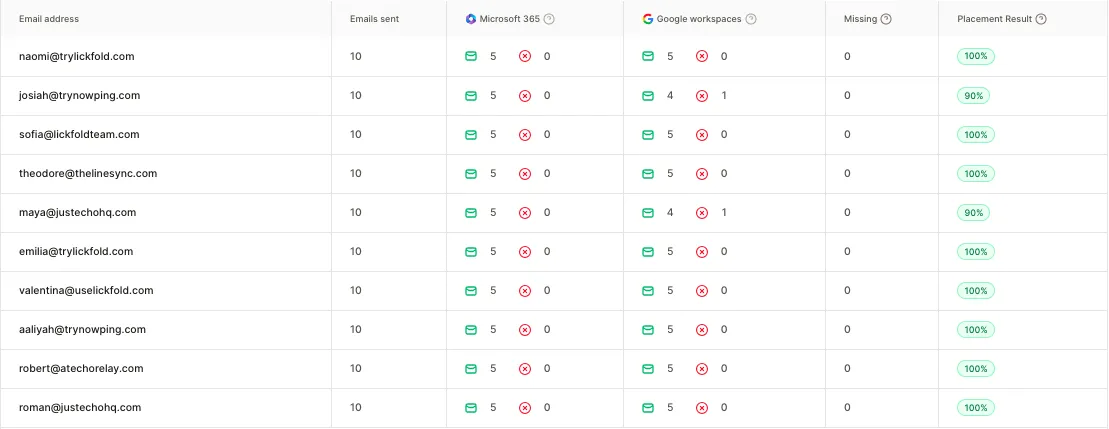The image size is (1109, 429).
Task: Click Microsoft 365 spam icon for sofia@lickfoldteam.com
Action: tap(525, 135)
